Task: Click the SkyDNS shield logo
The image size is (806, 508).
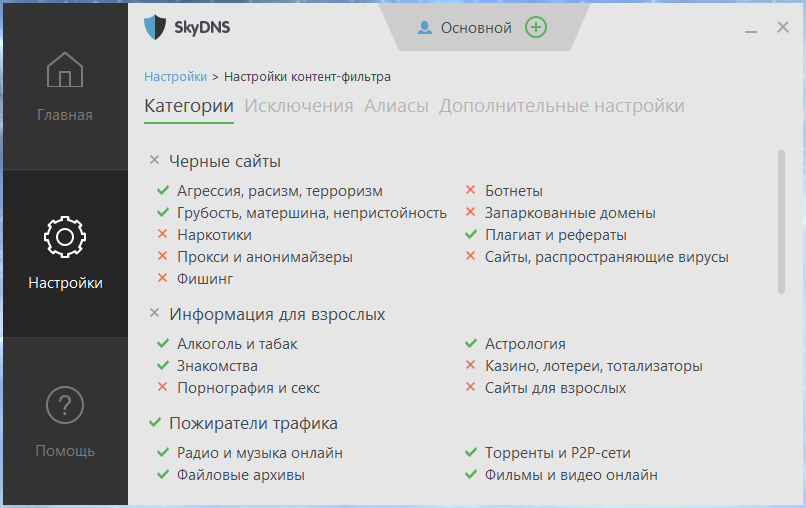Action: pos(155,27)
